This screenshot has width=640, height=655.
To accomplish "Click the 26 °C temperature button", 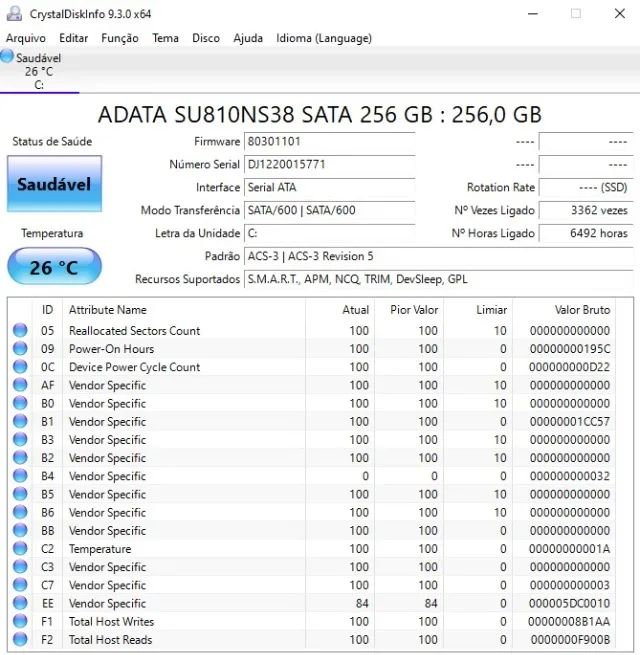I will tap(54, 267).
